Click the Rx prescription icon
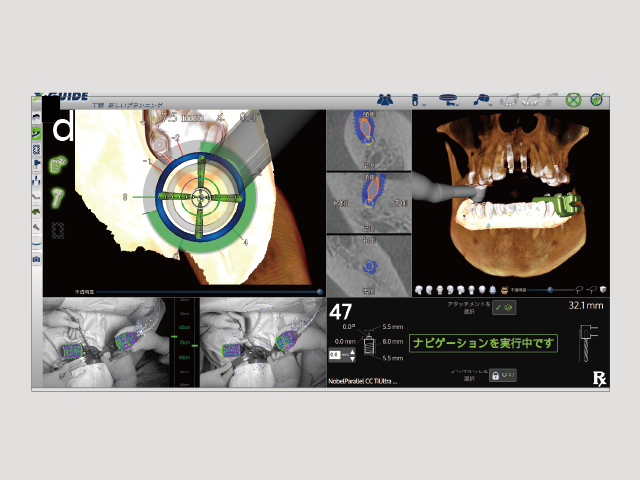This screenshot has height=480, width=640. [599, 377]
